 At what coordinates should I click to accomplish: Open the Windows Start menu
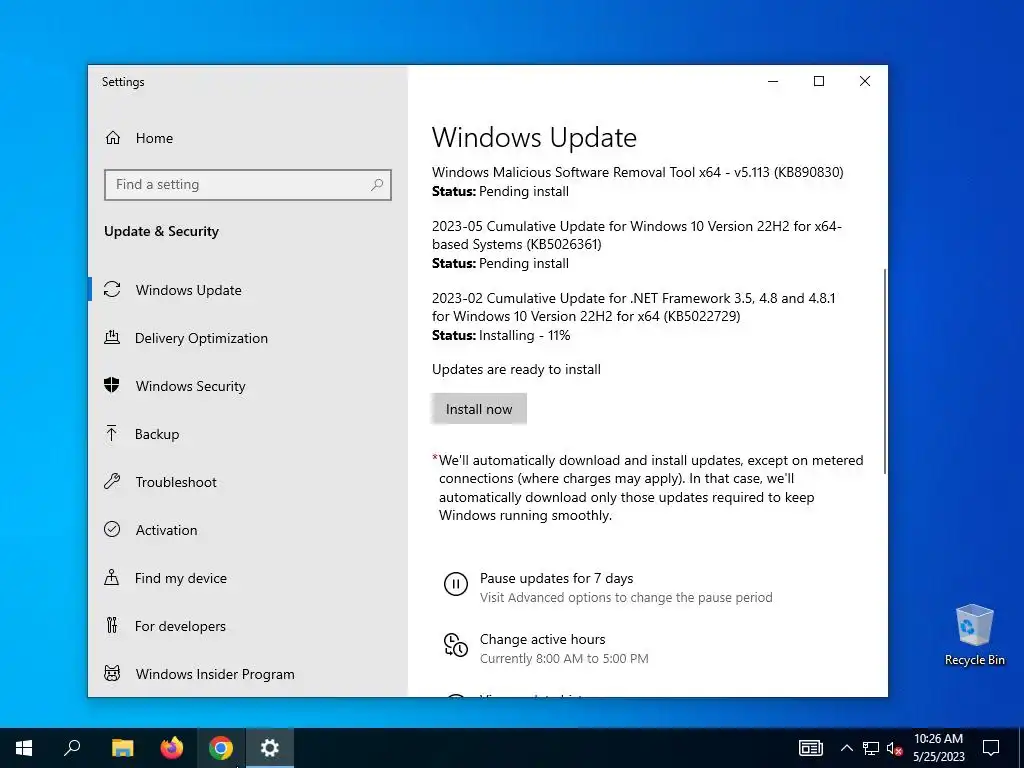(x=24, y=748)
